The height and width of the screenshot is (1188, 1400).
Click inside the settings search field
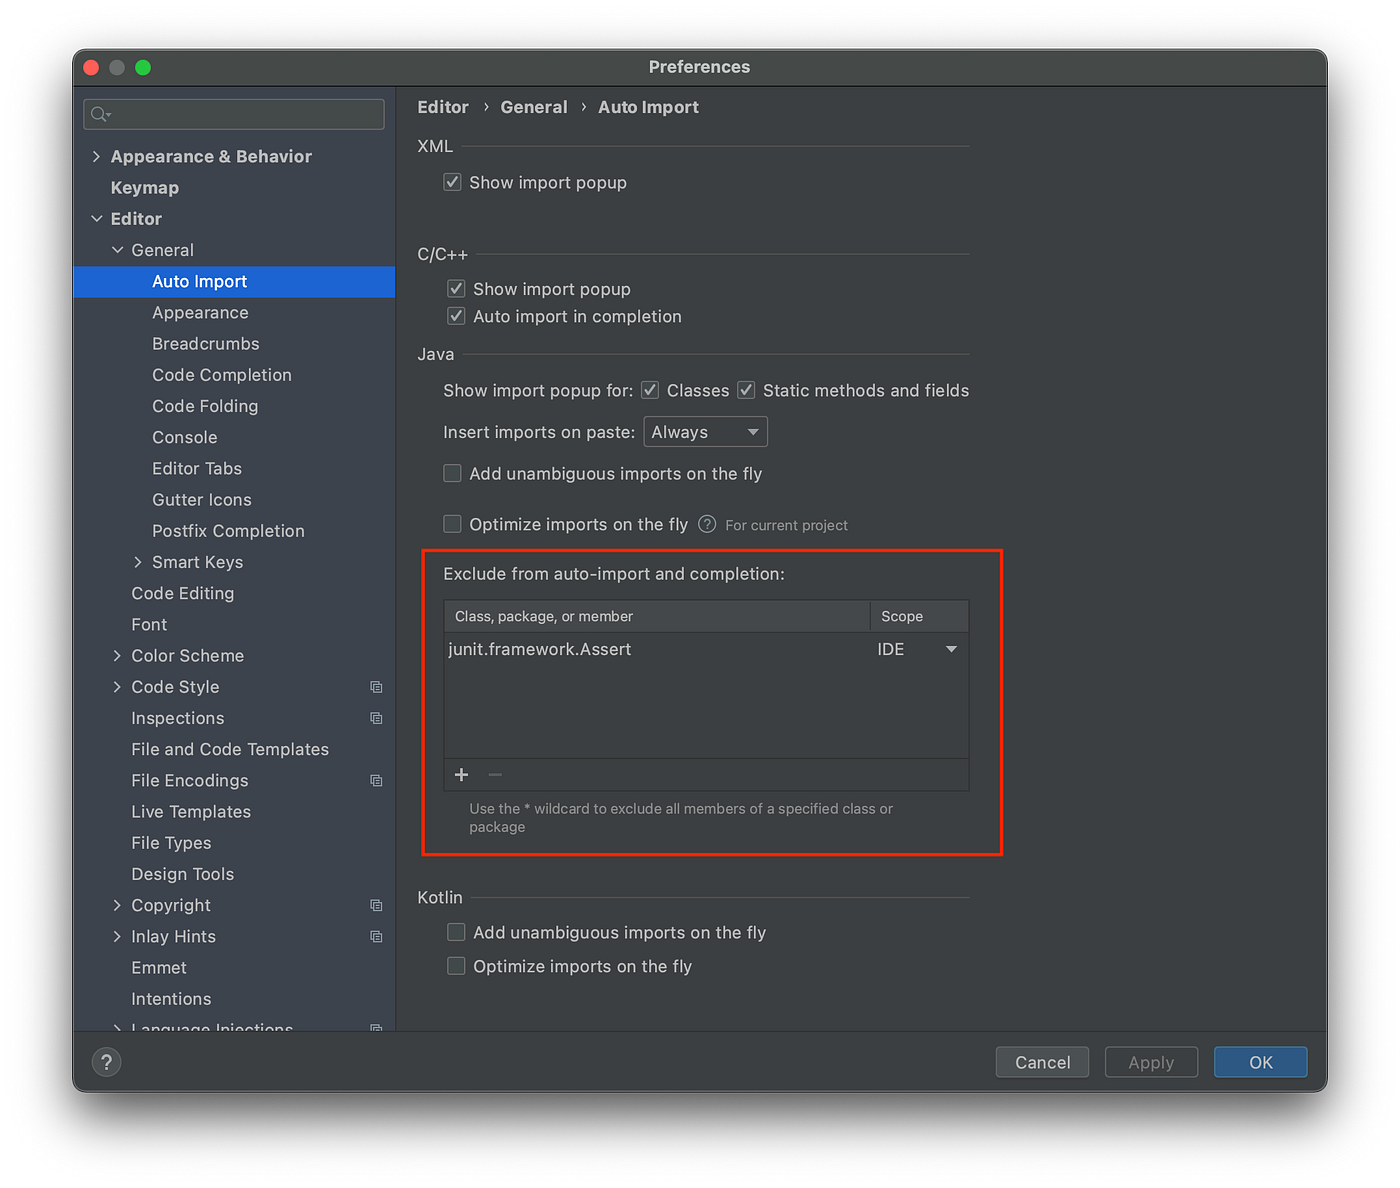(233, 114)
